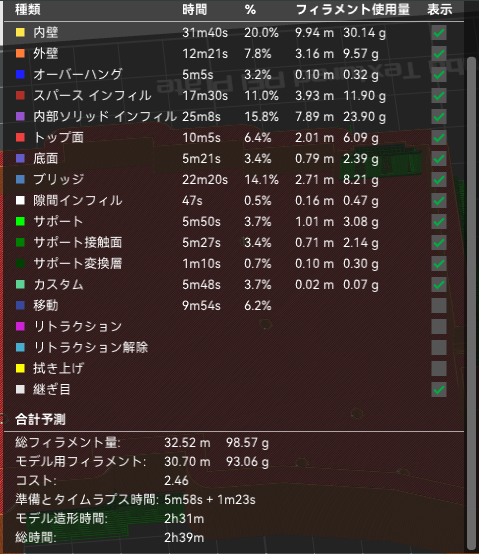This screenshot has width=479, height=554.
Task: Click blue オーバーハング color swatch
Action: [x=20, y=75]
